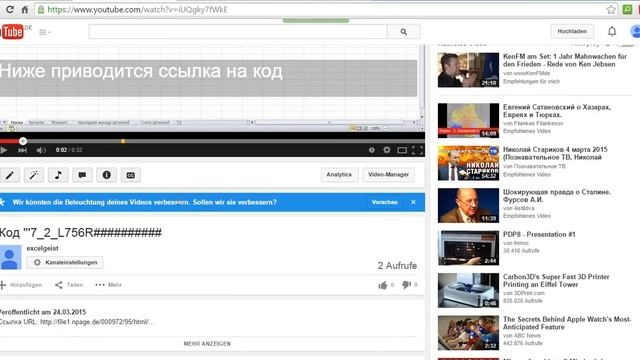Open Kanaleinstellungen channel settings
The image size is (640, 360).
(65, 262)
